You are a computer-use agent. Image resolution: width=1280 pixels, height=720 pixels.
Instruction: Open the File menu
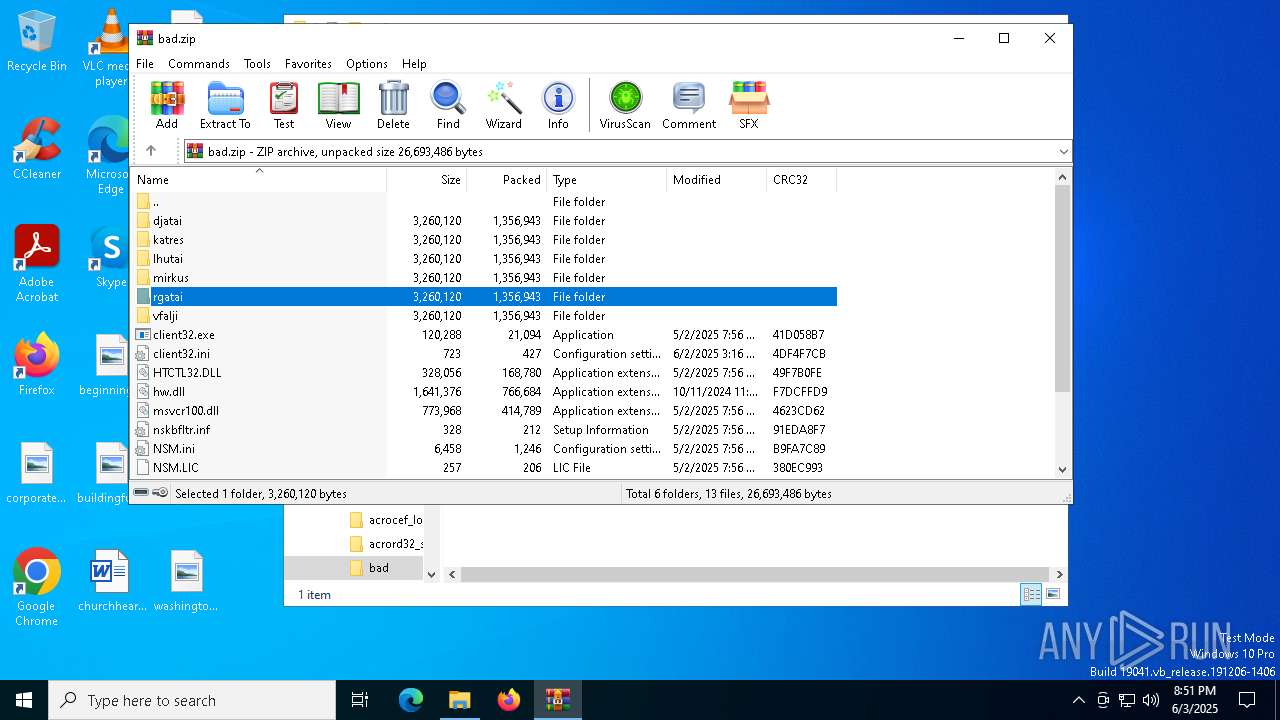click(x=145, y=63)
